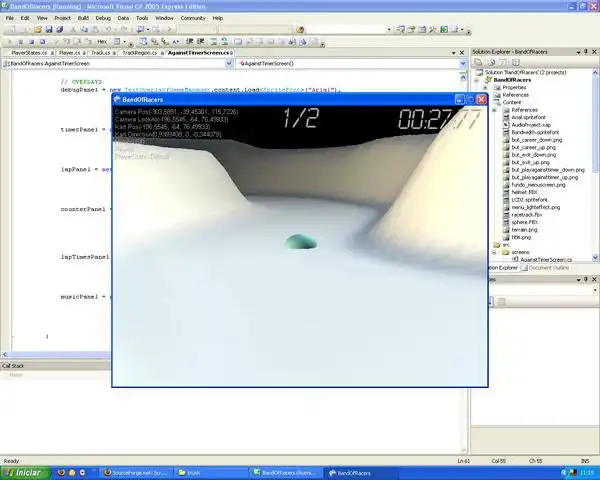Screen dimensions: 600x480
Task: Select but_career_down.png file
Action: pyautogui.click(x=537, y=140)
